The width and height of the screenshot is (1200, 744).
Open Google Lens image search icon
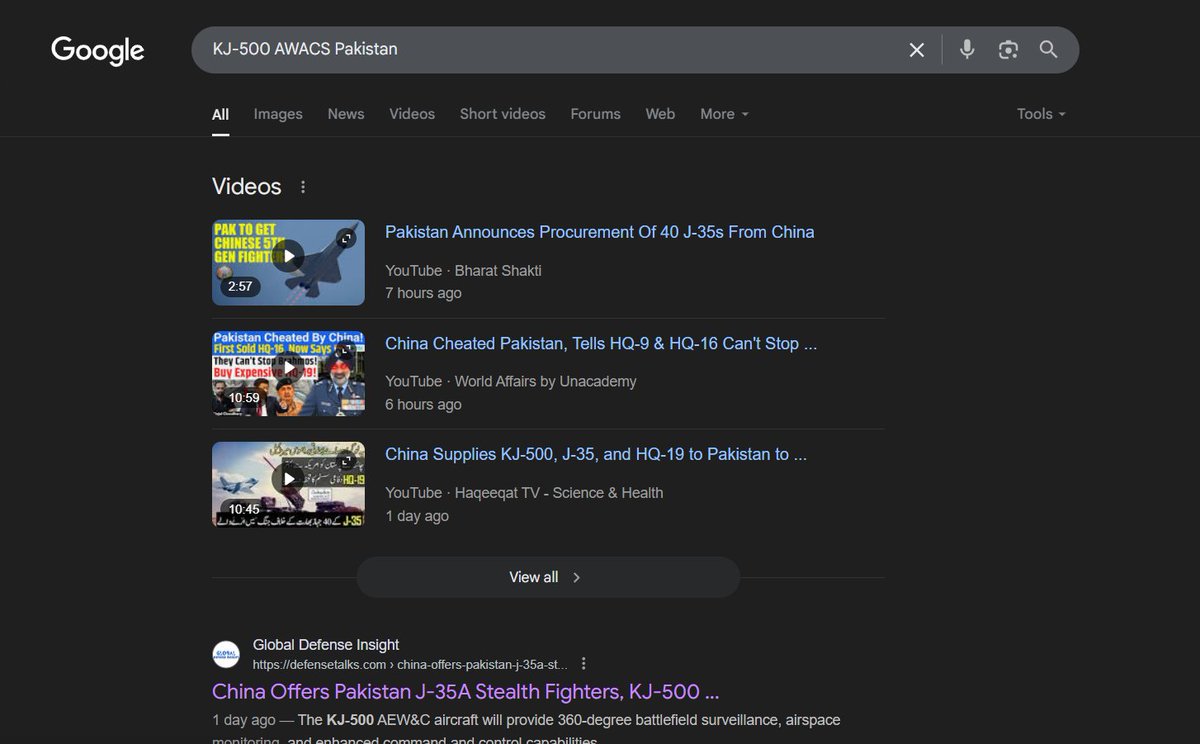[1008, 49]
